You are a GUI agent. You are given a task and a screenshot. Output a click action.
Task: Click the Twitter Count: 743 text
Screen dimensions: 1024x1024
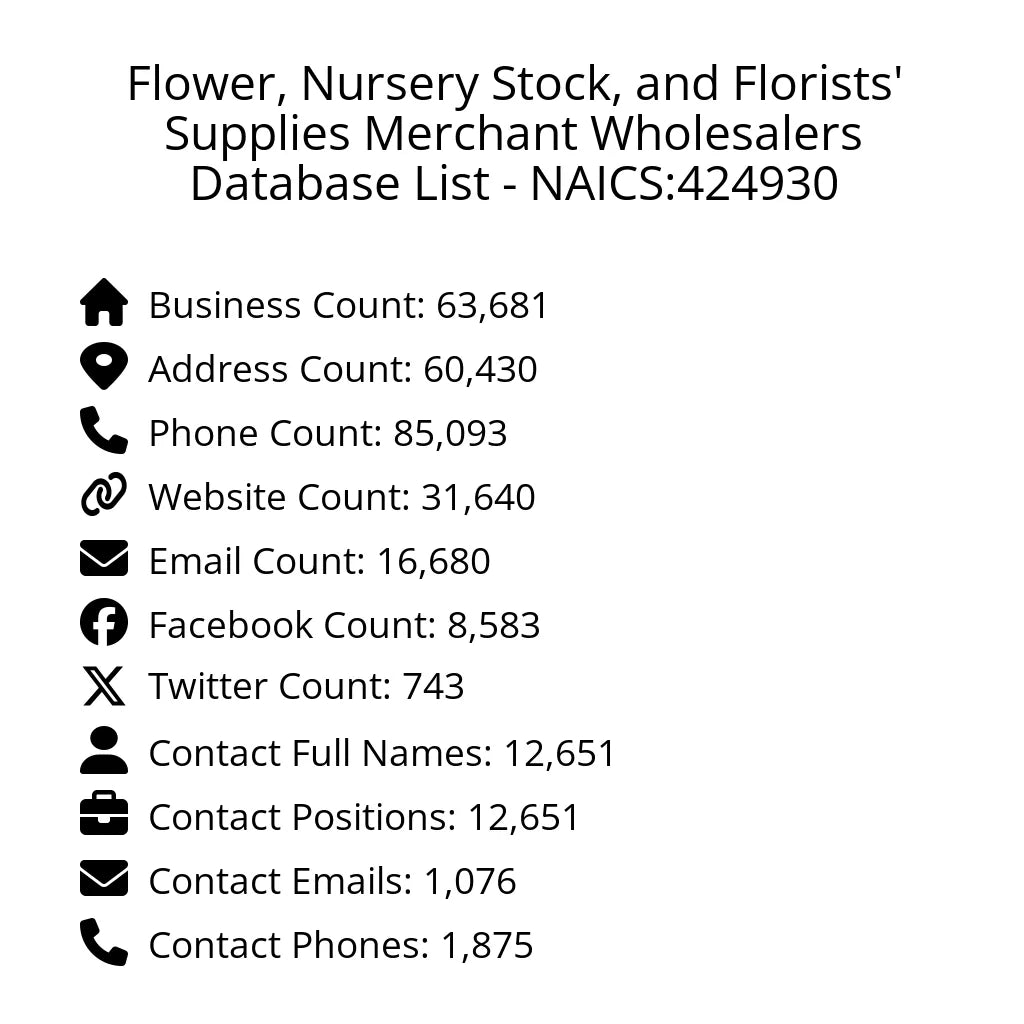(306, 687)
